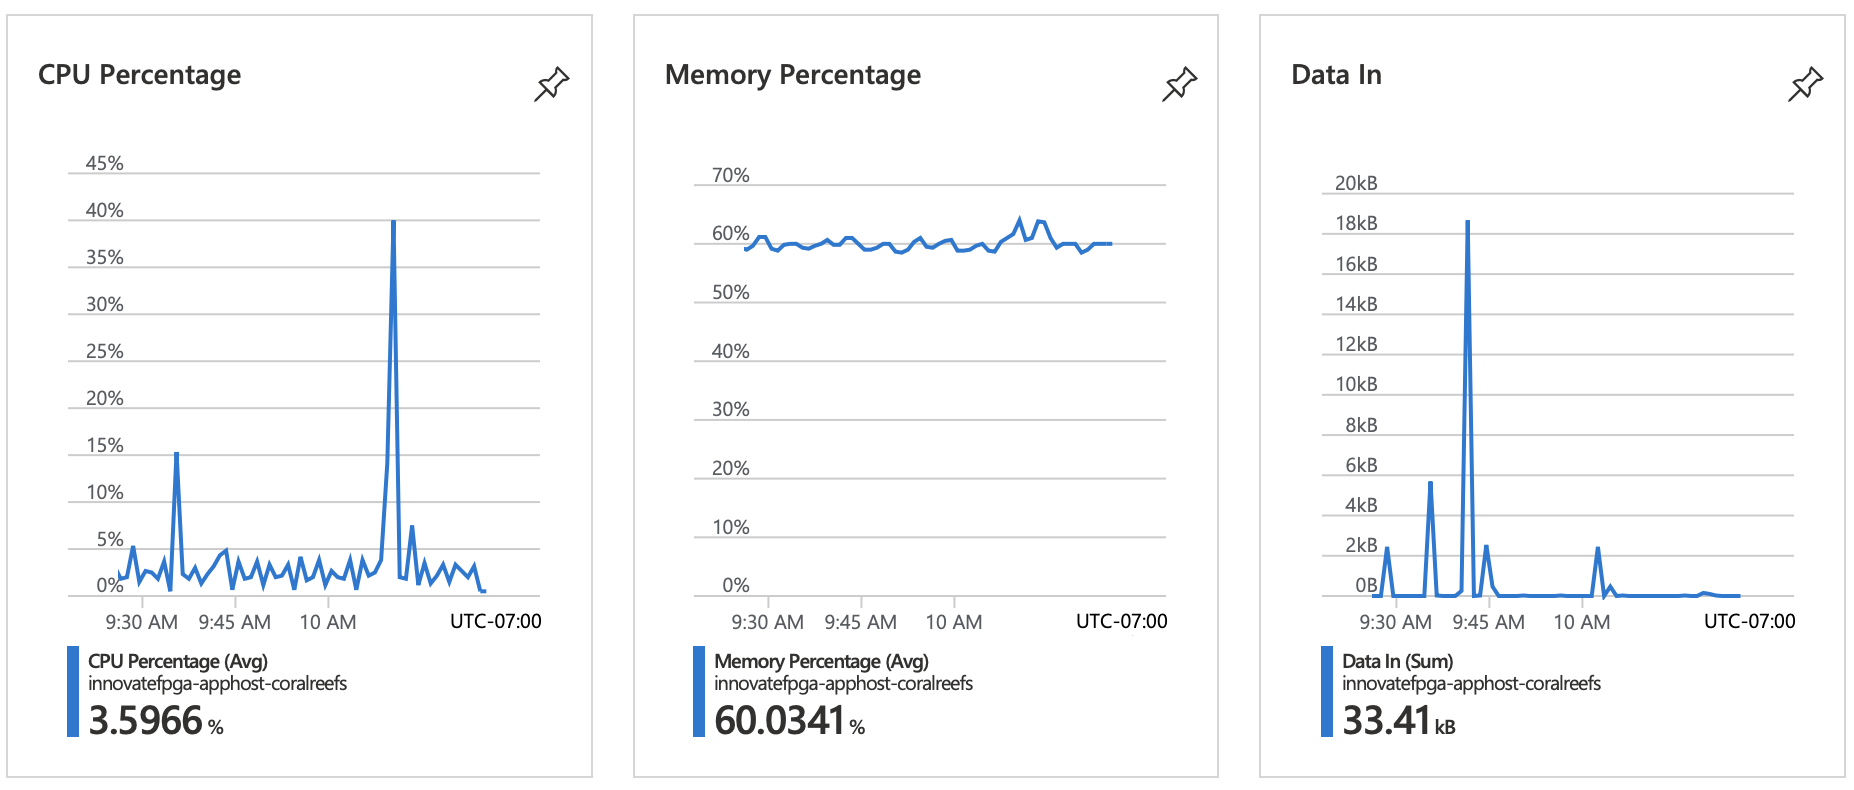The height and width of the screenshot is (790, 1854).
Task: Click the 60.0341 % memory average value
Action: tap(789, 721)
